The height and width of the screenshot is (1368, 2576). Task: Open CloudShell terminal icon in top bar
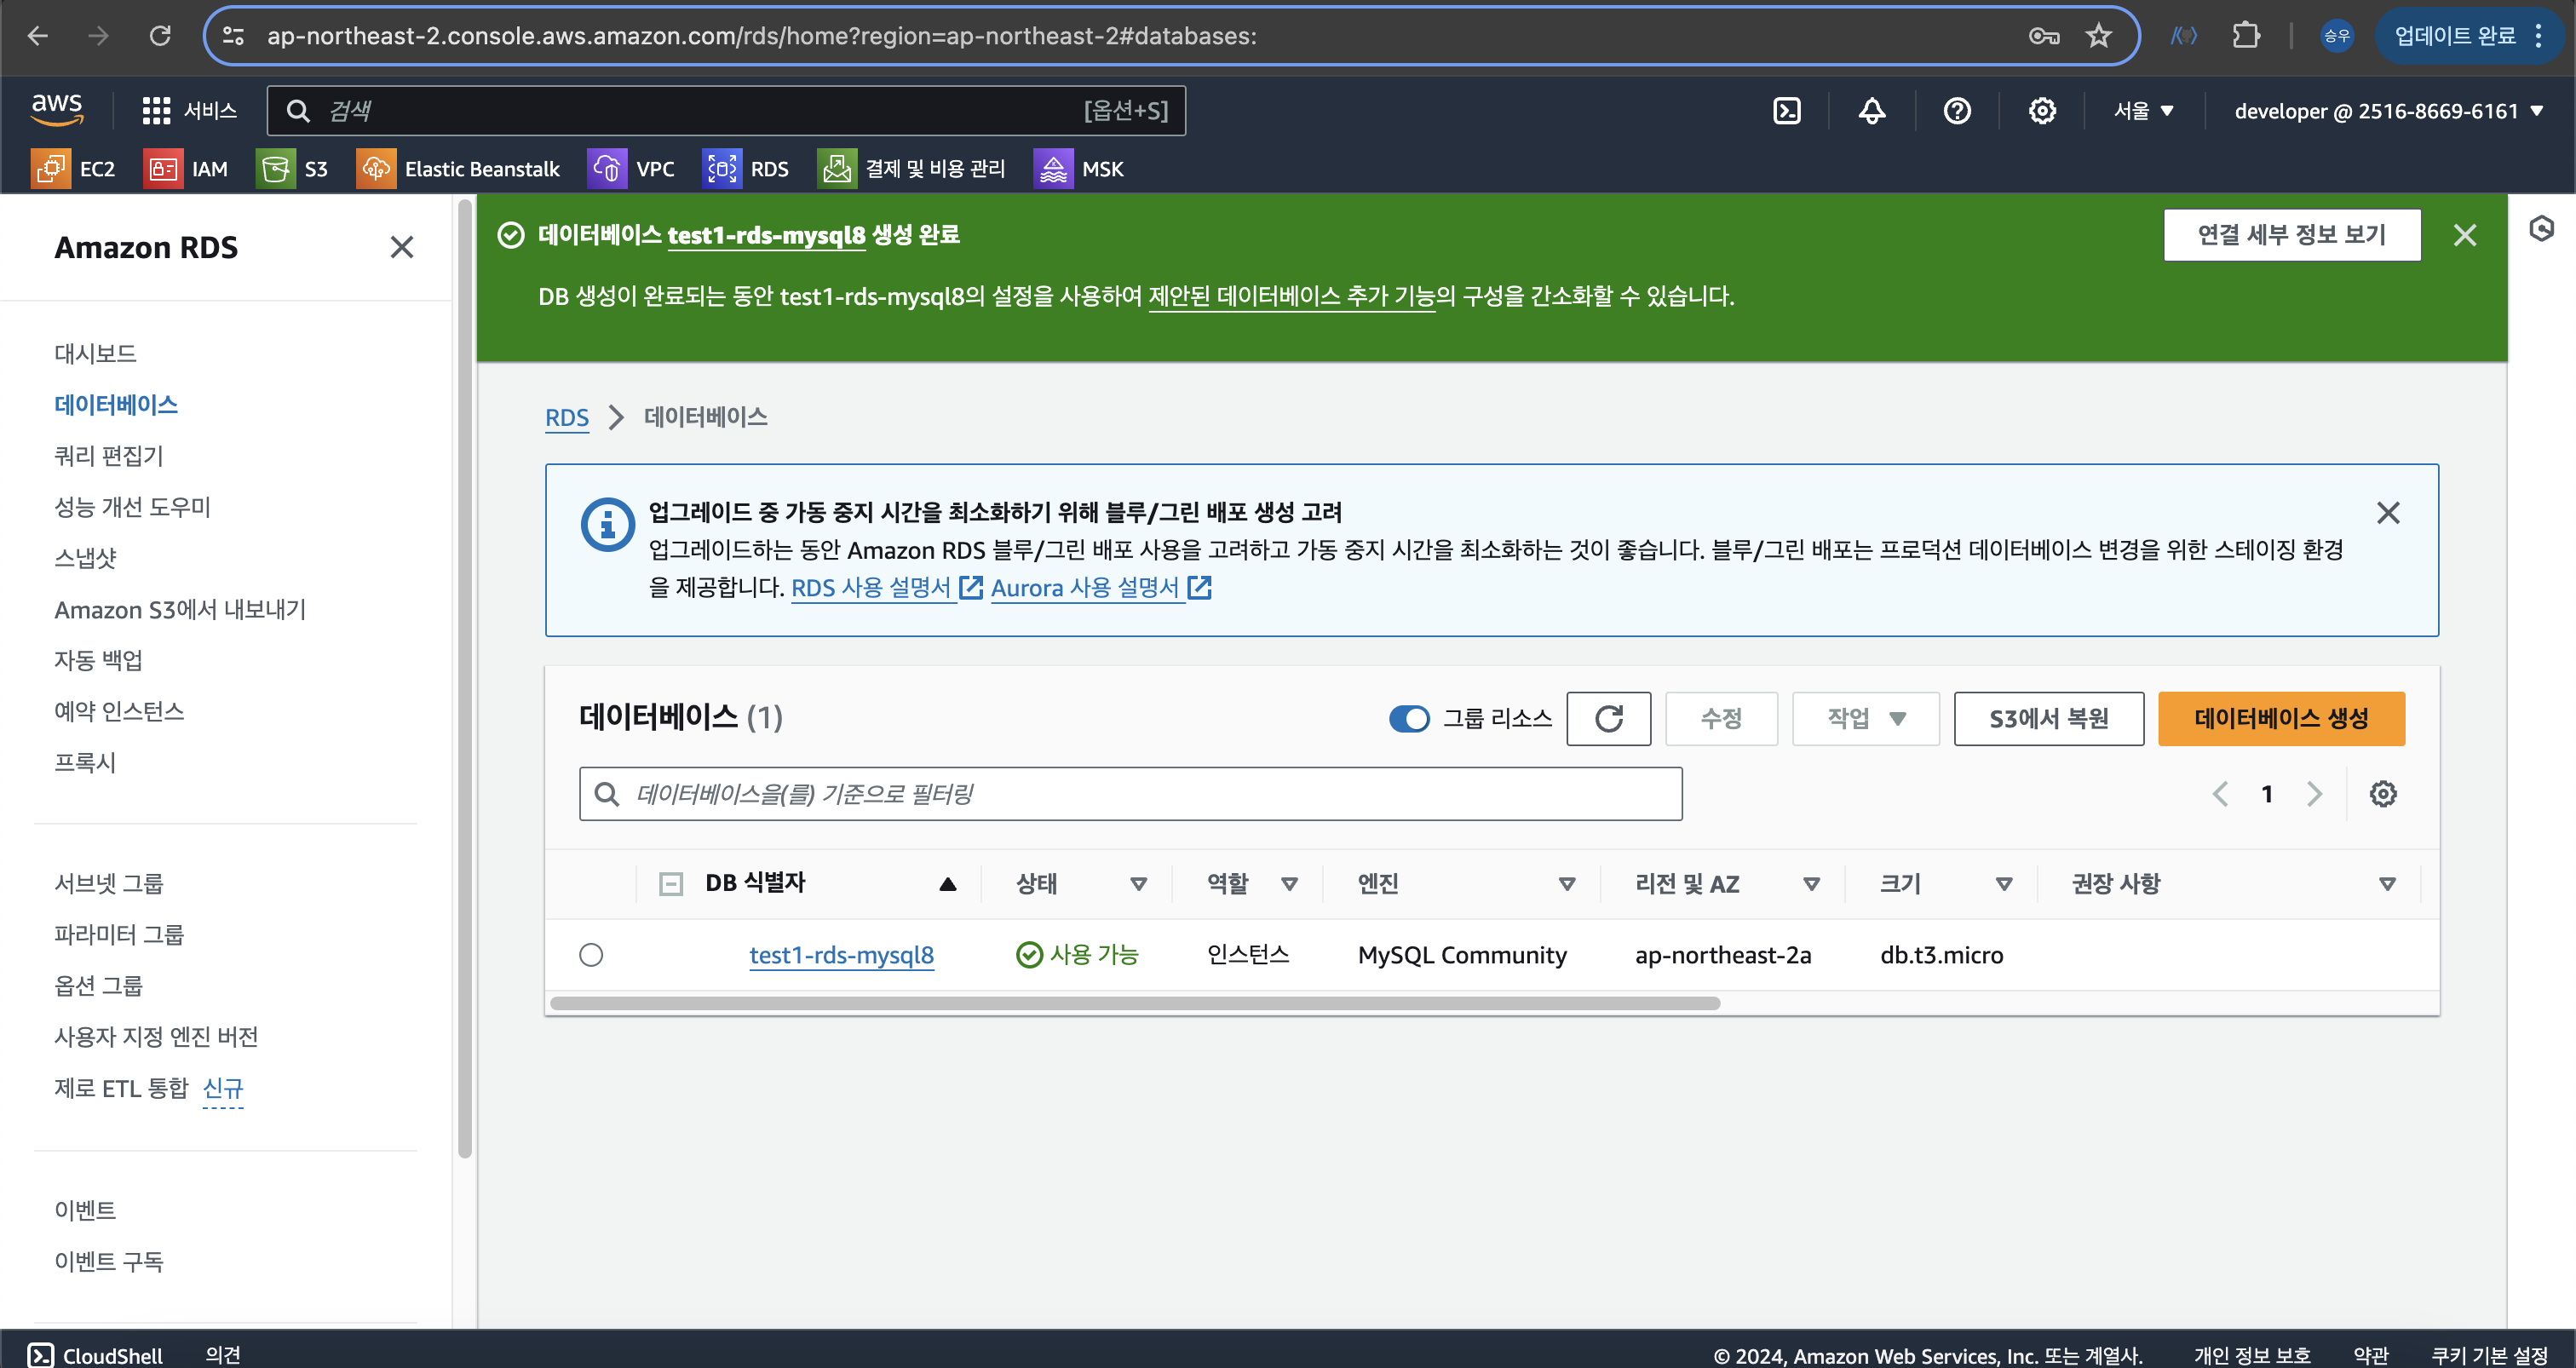[1786, 111]
